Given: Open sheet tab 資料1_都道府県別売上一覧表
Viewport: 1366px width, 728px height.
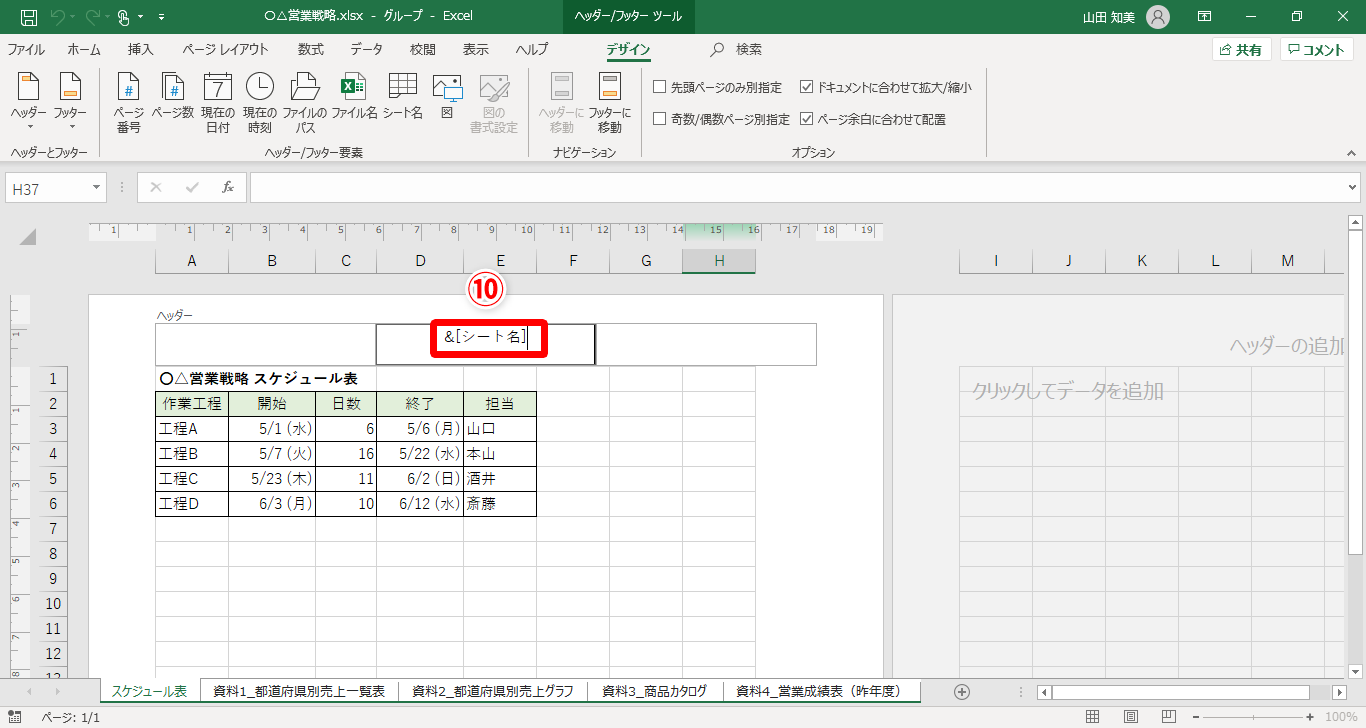Looking at the screenshot, I should [x=299, y=691].
